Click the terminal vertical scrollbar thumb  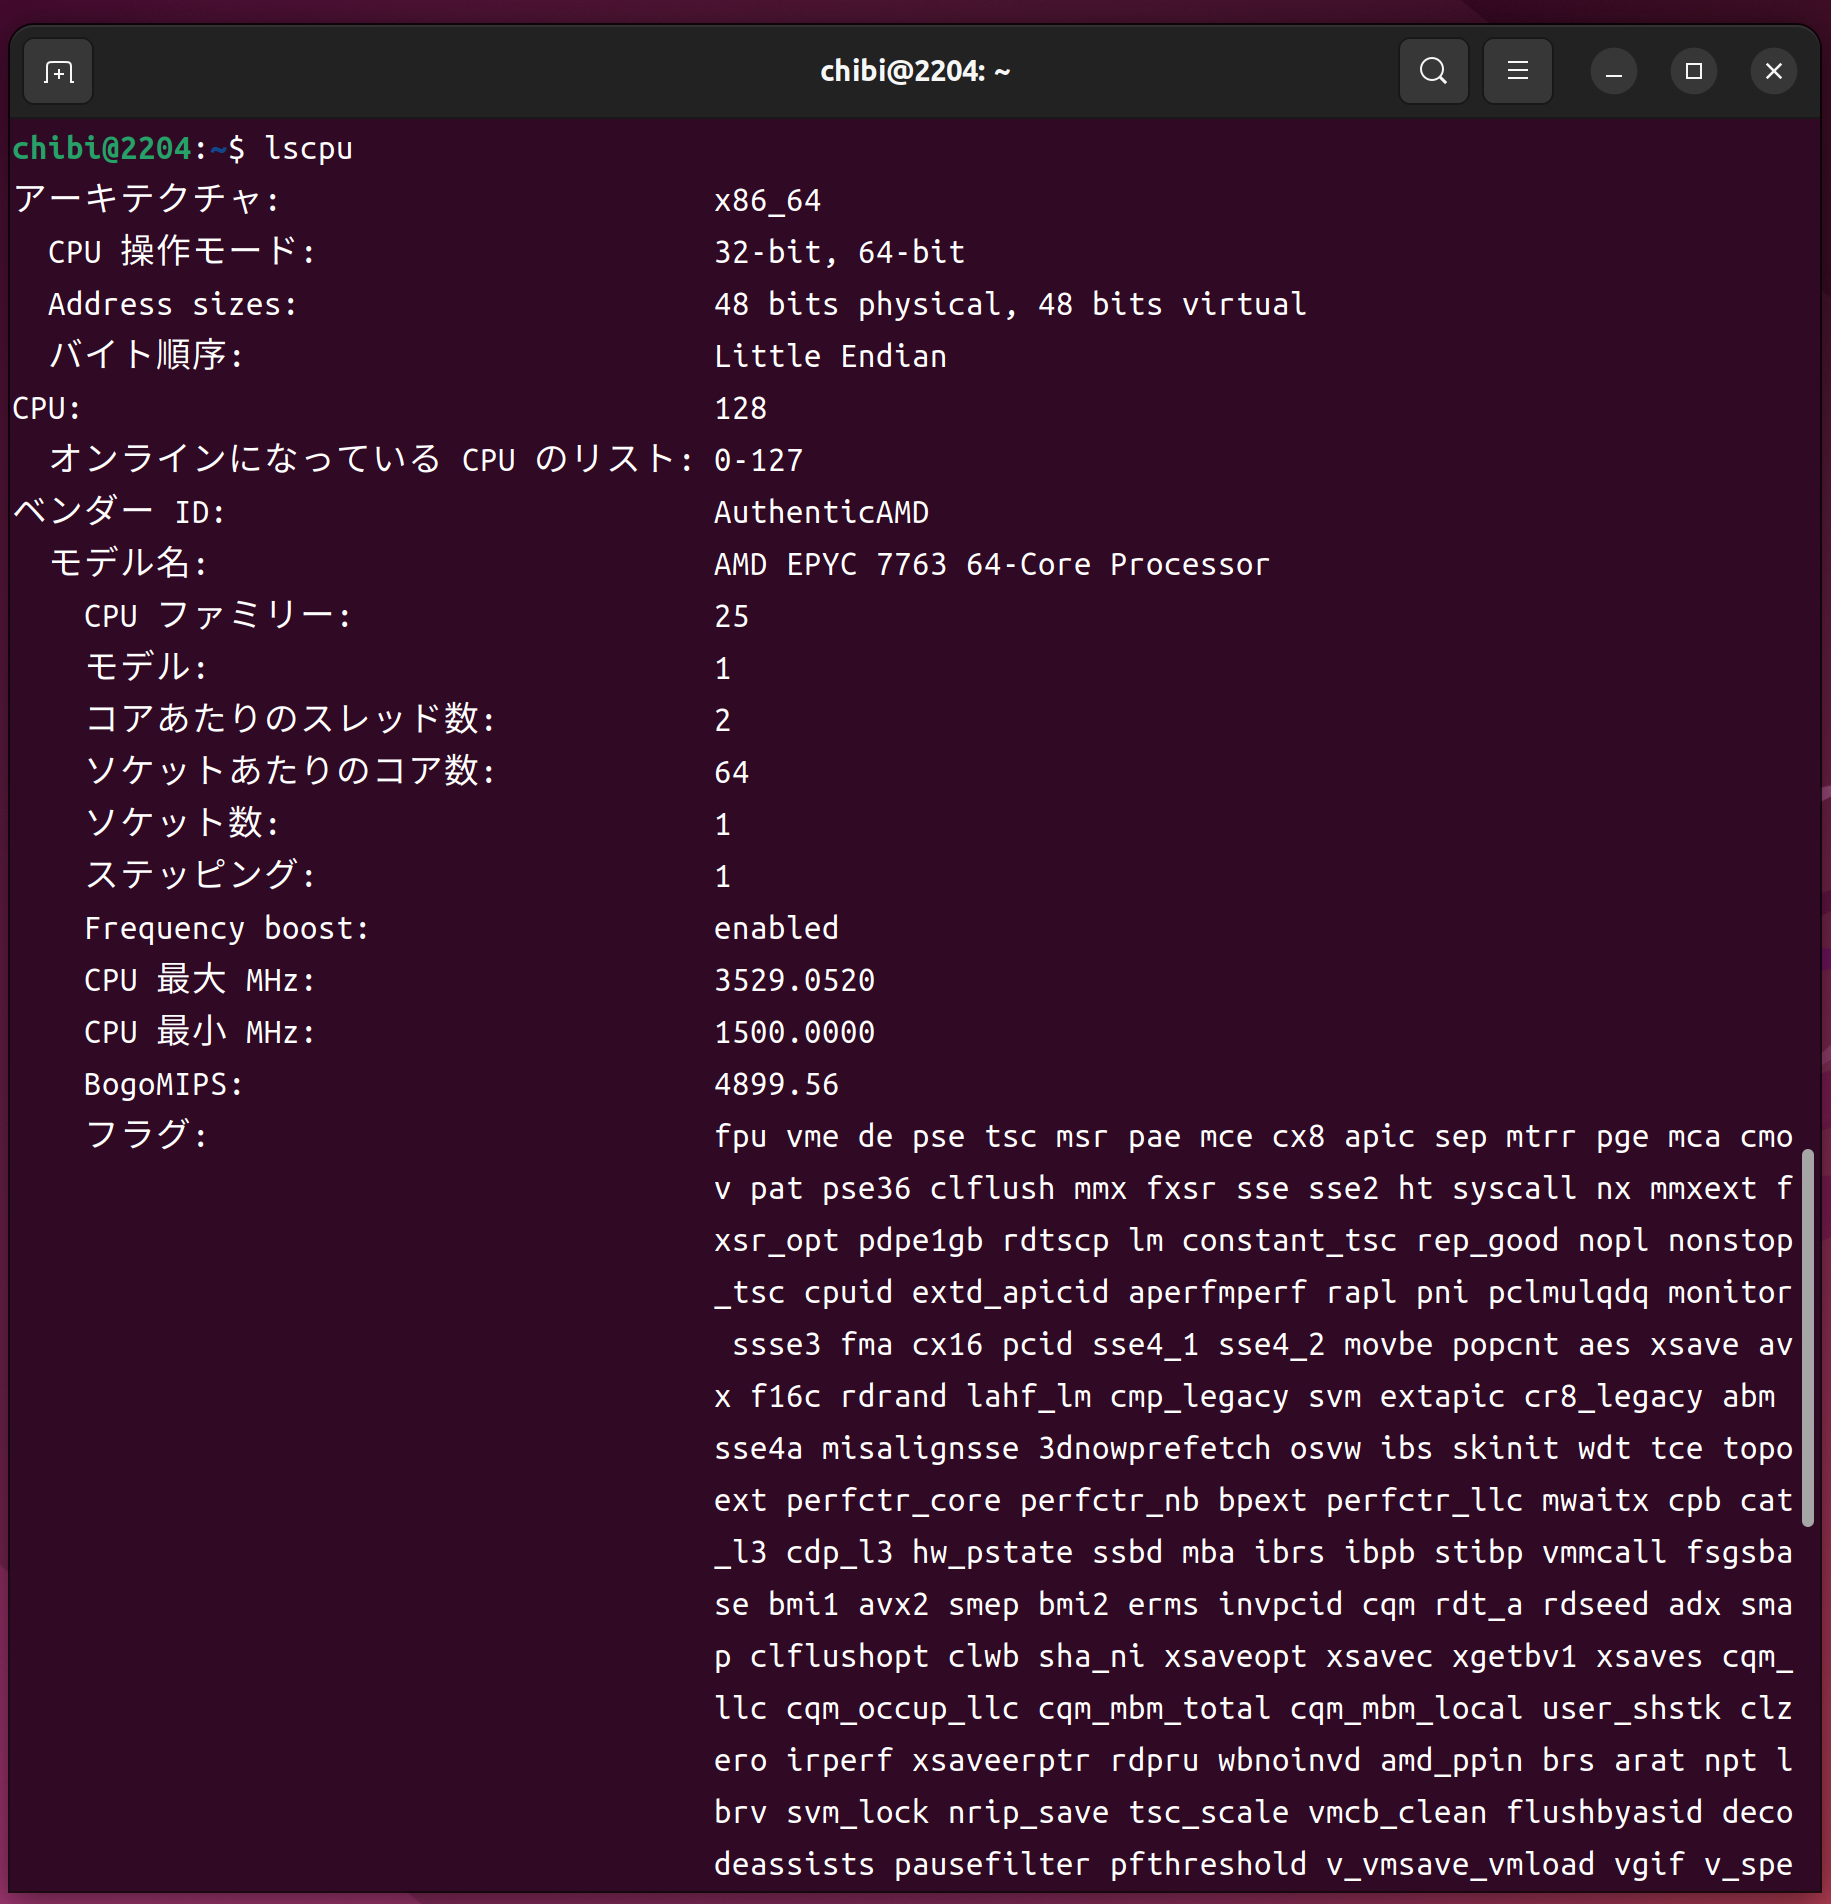(1807, 1340)
